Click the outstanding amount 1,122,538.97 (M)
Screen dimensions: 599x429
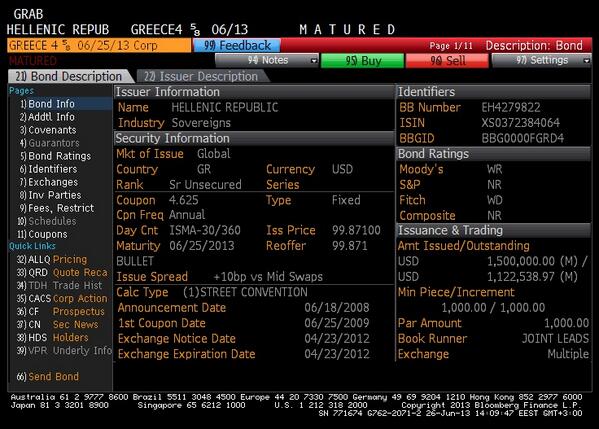[532, 277]
